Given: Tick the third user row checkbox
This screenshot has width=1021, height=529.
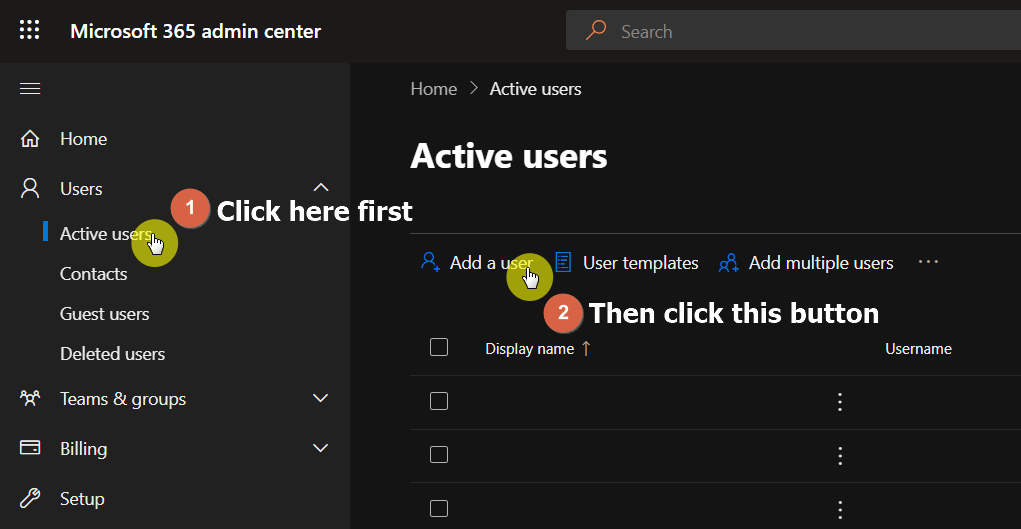Looking at the screenshot, I should point(439,508).
